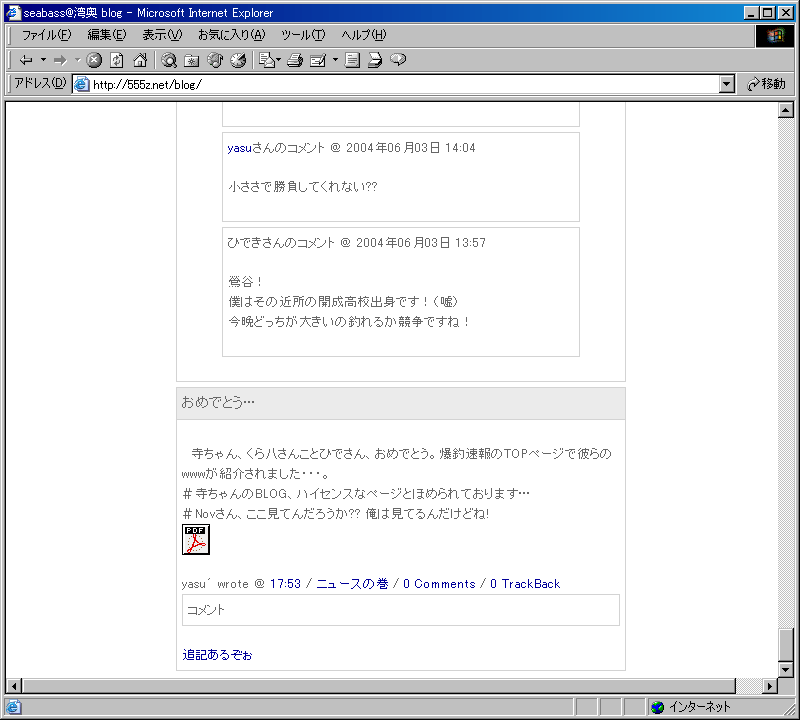Viewport: 800px width, 720px height.
Task: Click the アドレス(D) label
Action: click(40, 83)
